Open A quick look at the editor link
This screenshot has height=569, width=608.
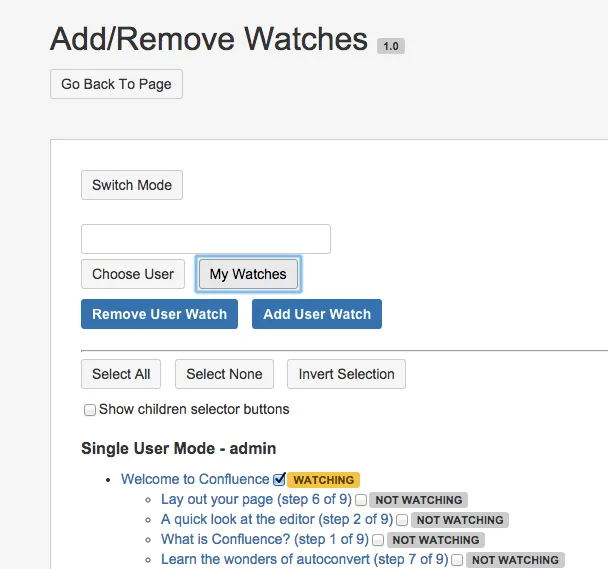point(277,520)
